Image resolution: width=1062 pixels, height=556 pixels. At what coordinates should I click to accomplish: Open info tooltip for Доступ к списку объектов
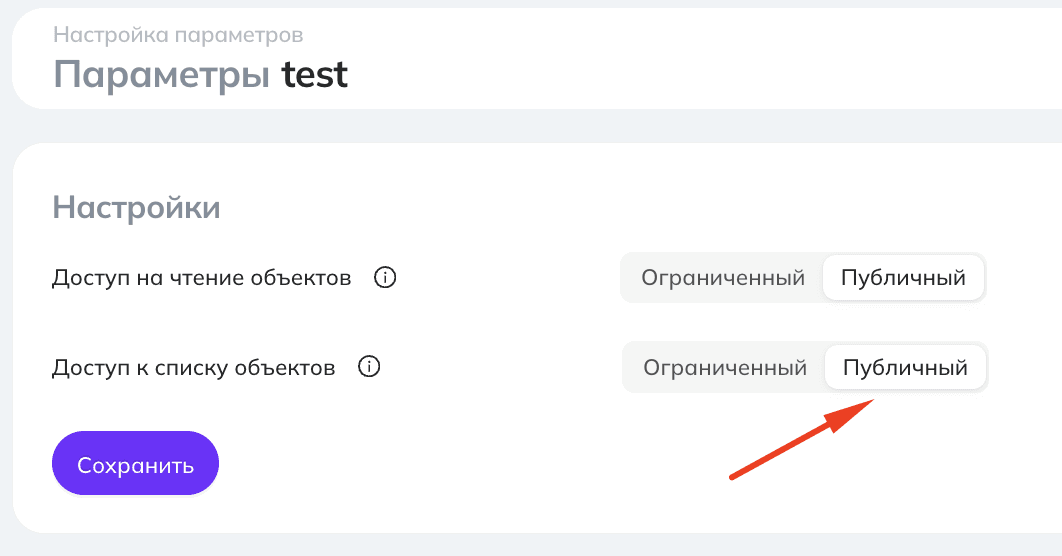(368, 367)
